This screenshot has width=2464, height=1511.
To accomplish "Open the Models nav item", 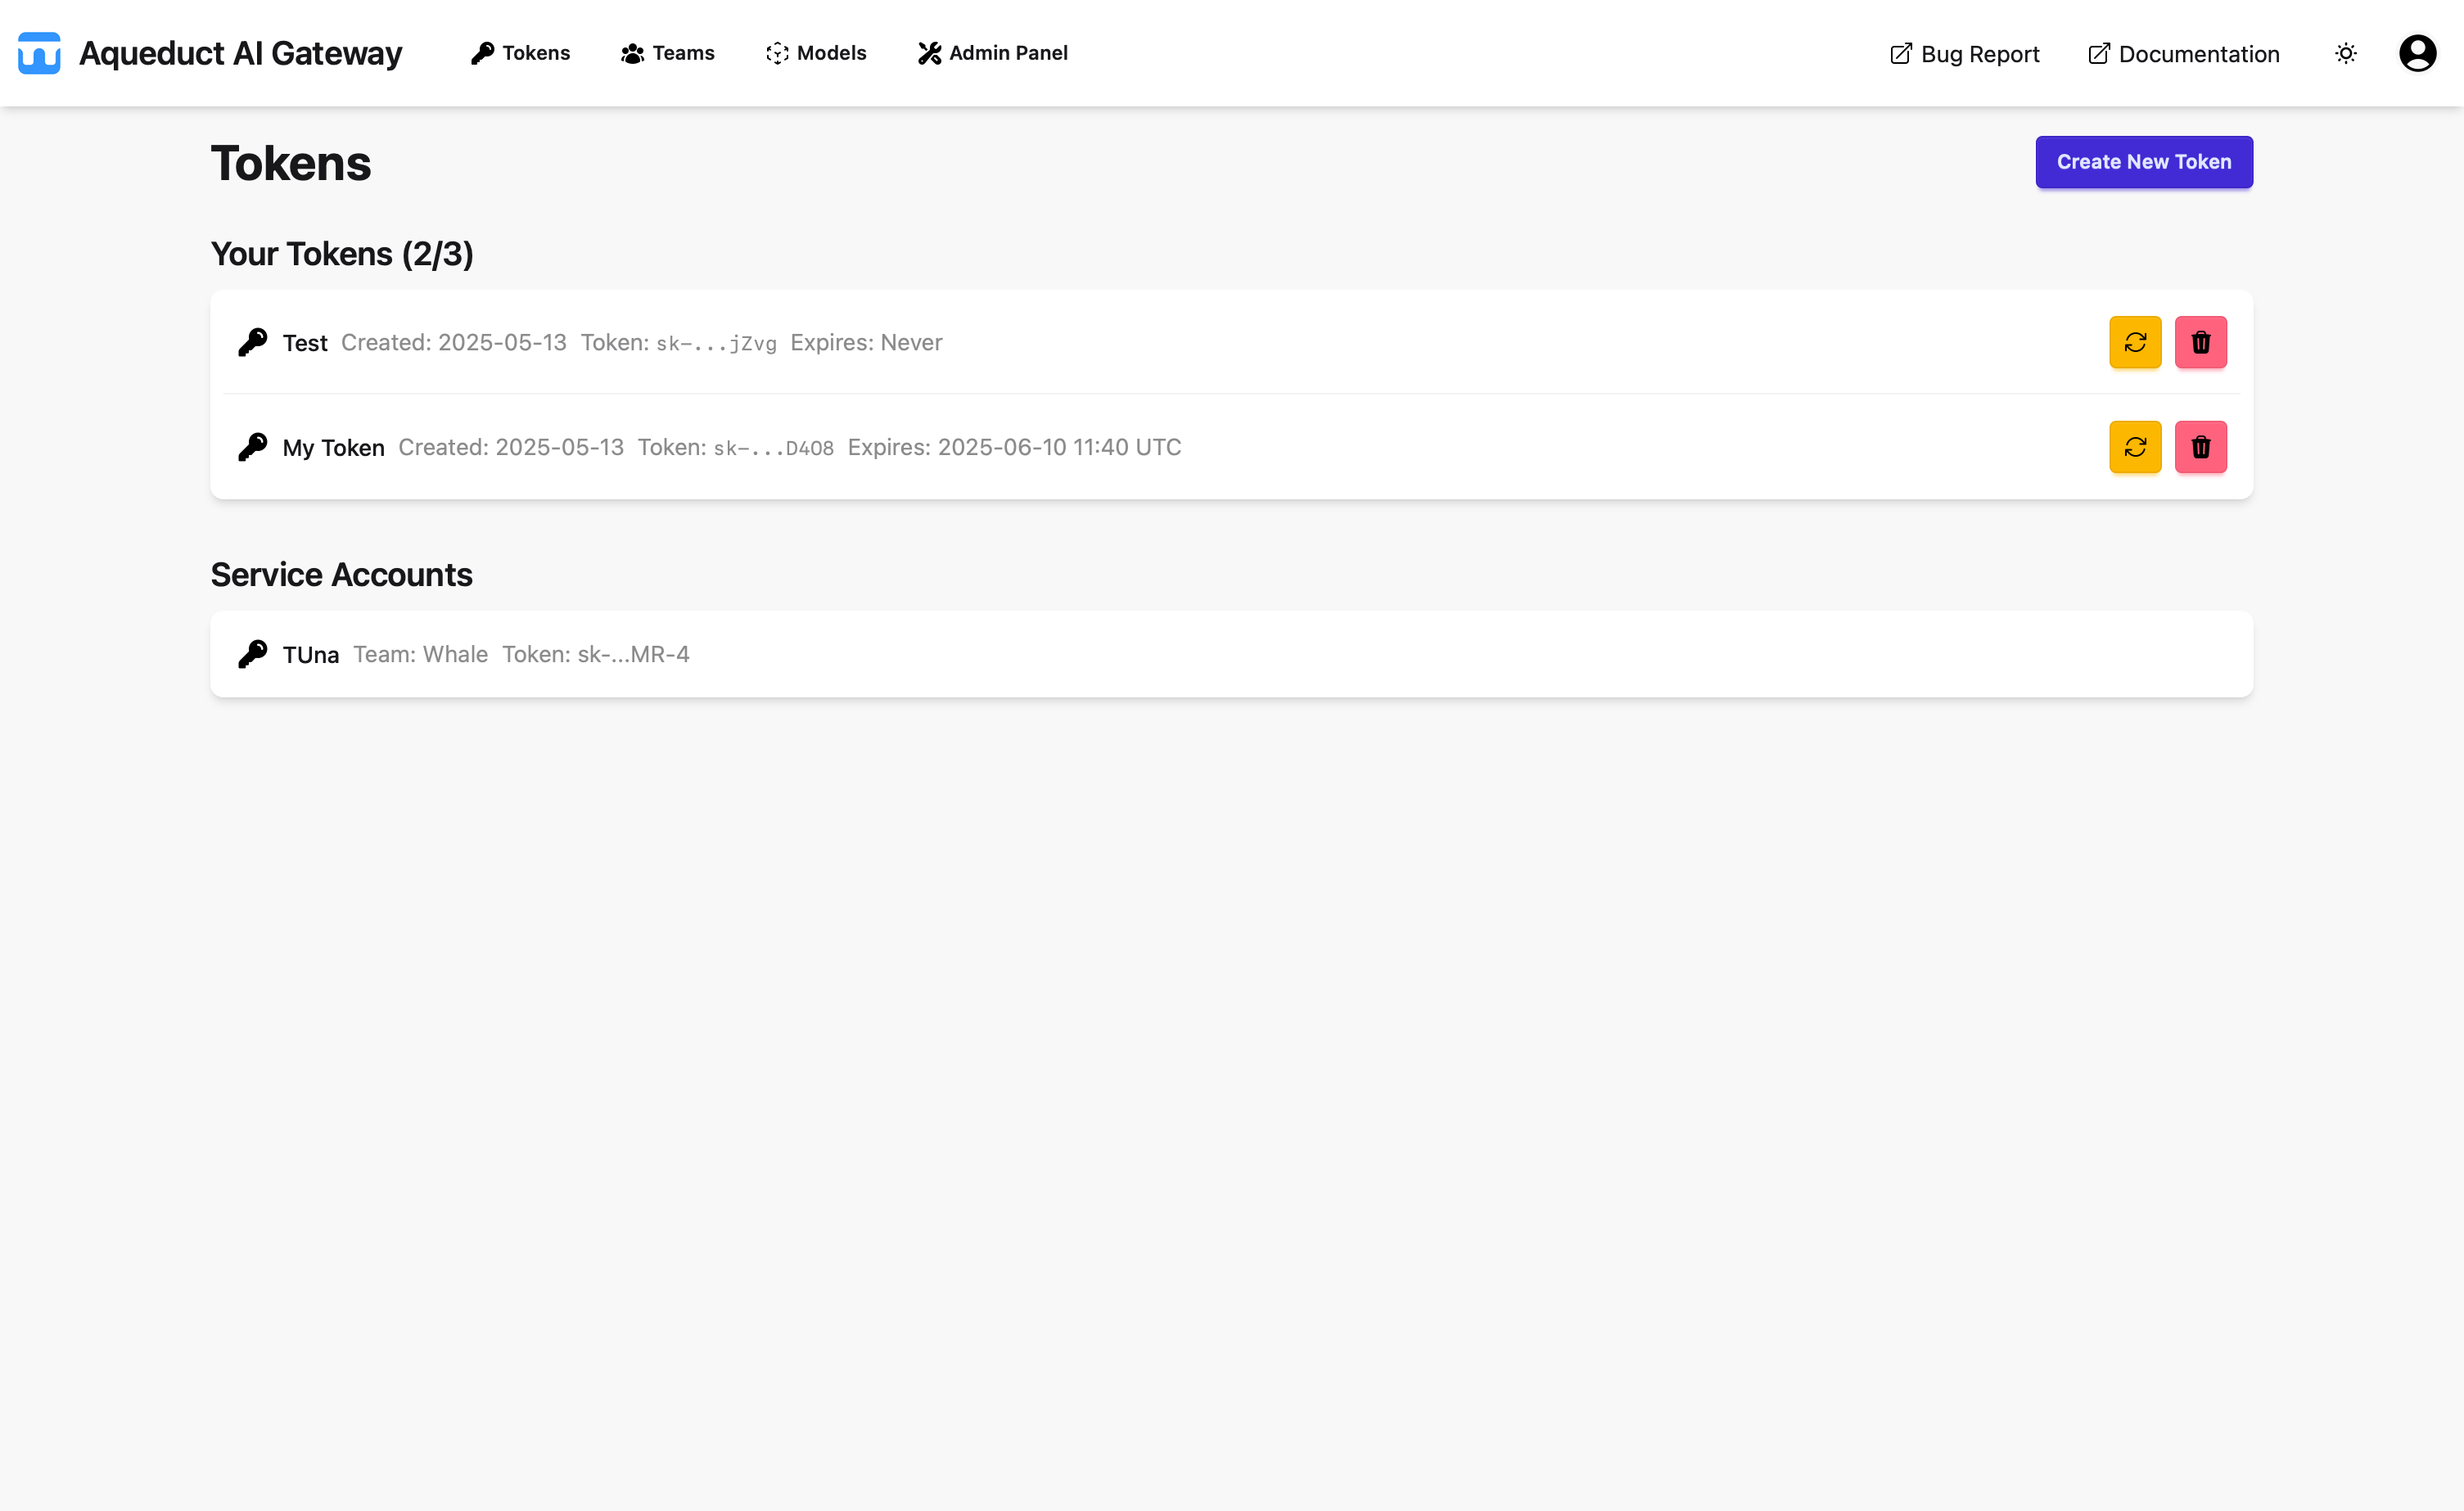I will pyautogui.click(x=816, y=53).
